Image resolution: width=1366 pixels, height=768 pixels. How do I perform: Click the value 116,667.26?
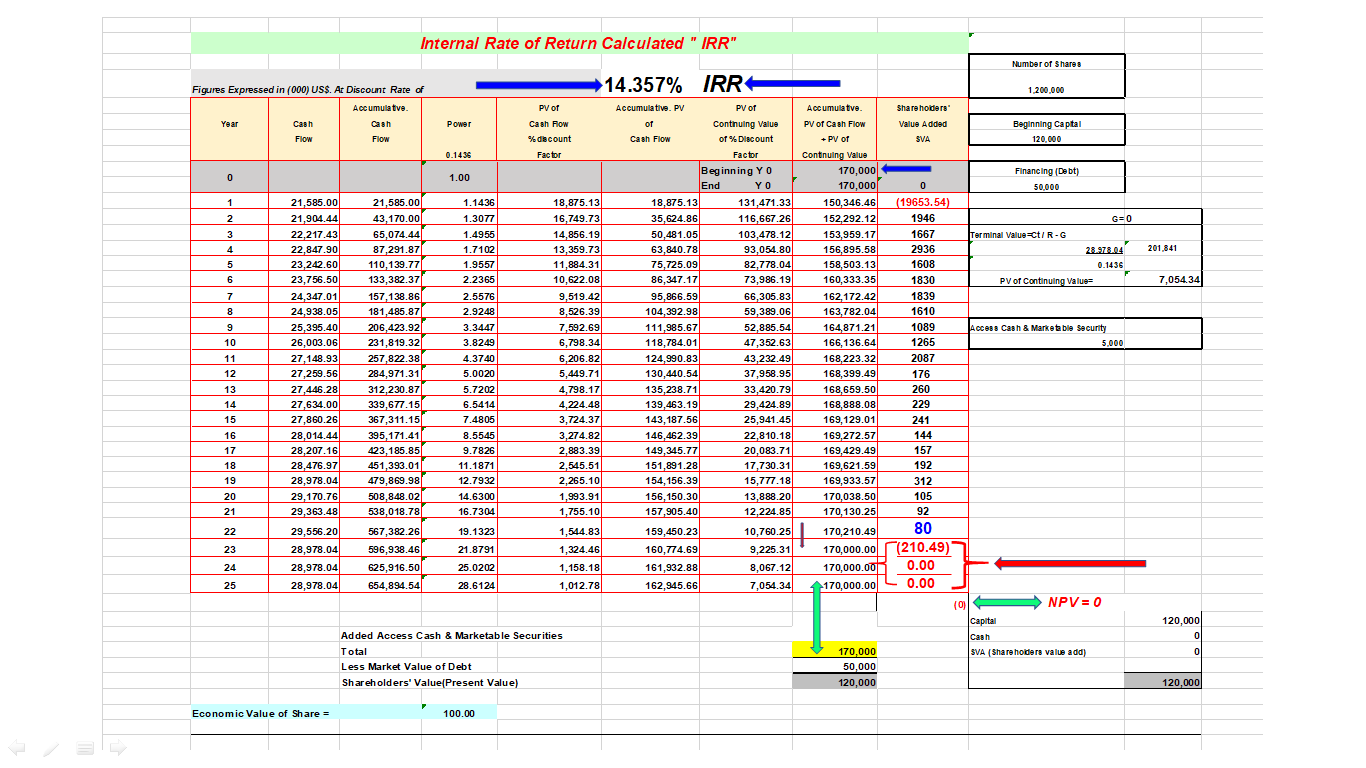[765, 217]
